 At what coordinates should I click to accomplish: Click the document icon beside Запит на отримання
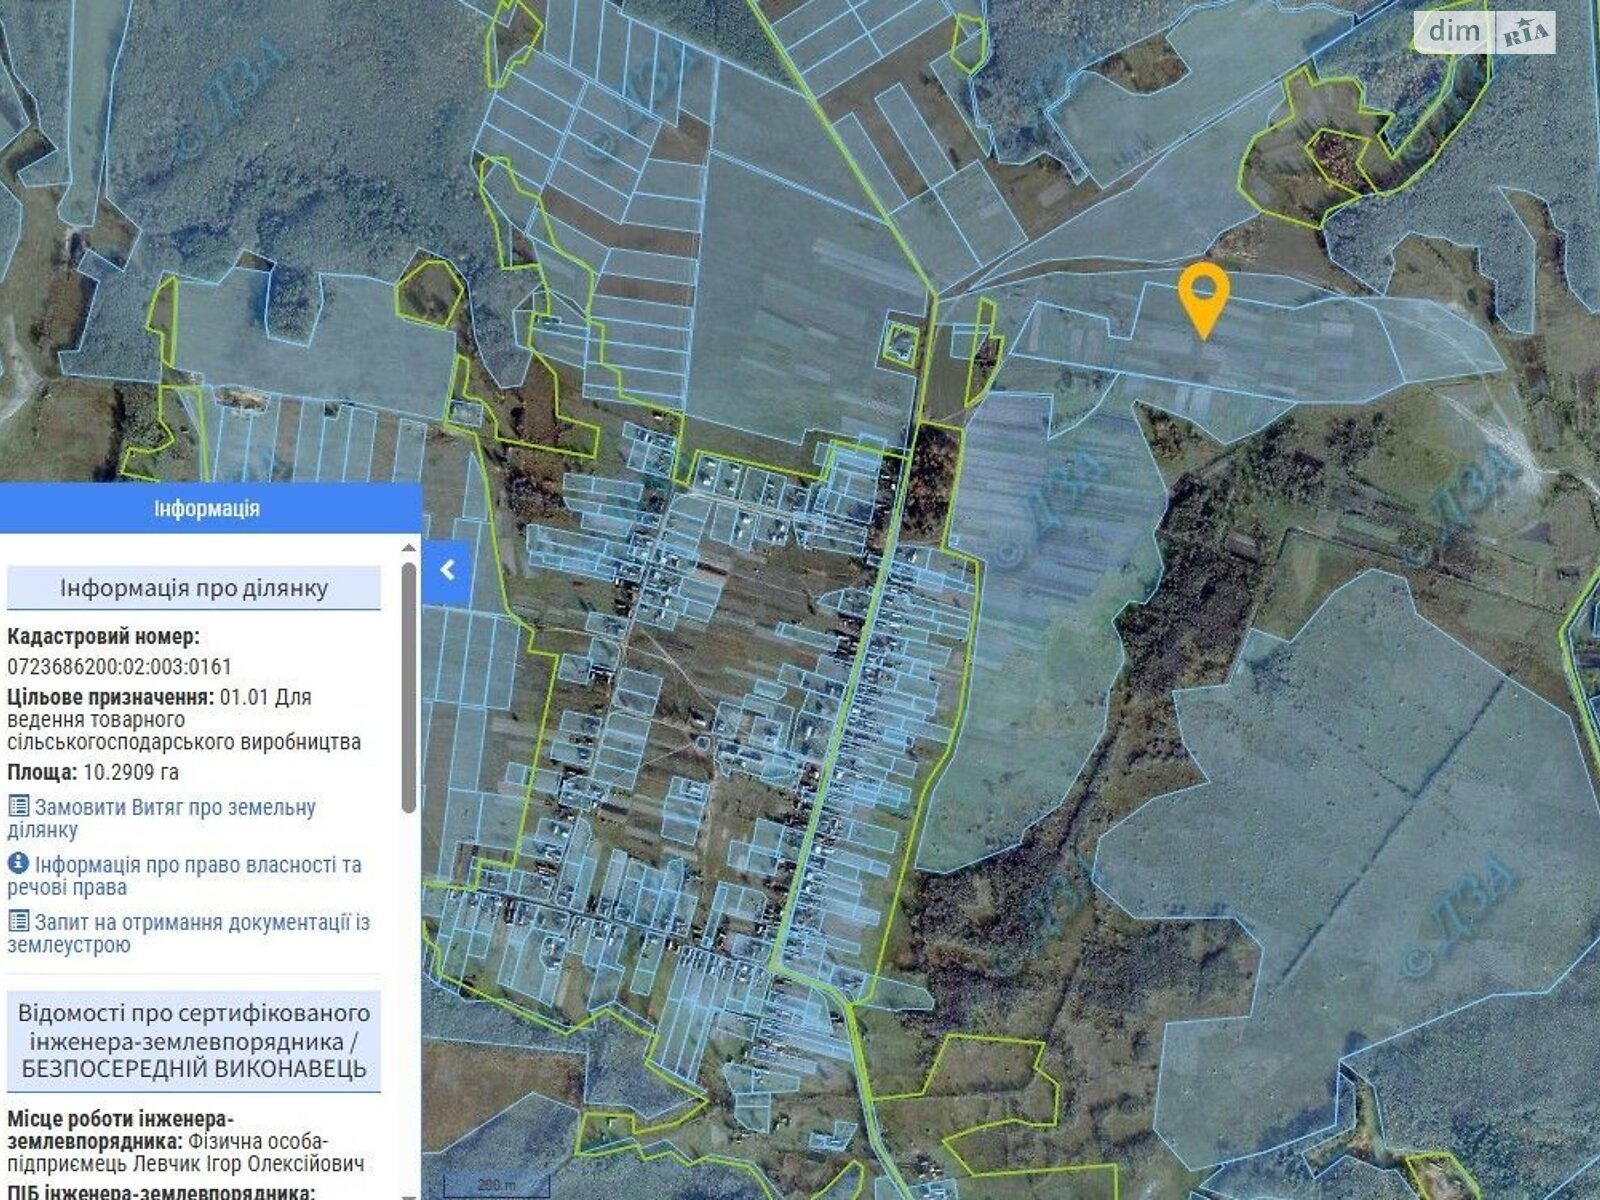[x=18, y=921]
